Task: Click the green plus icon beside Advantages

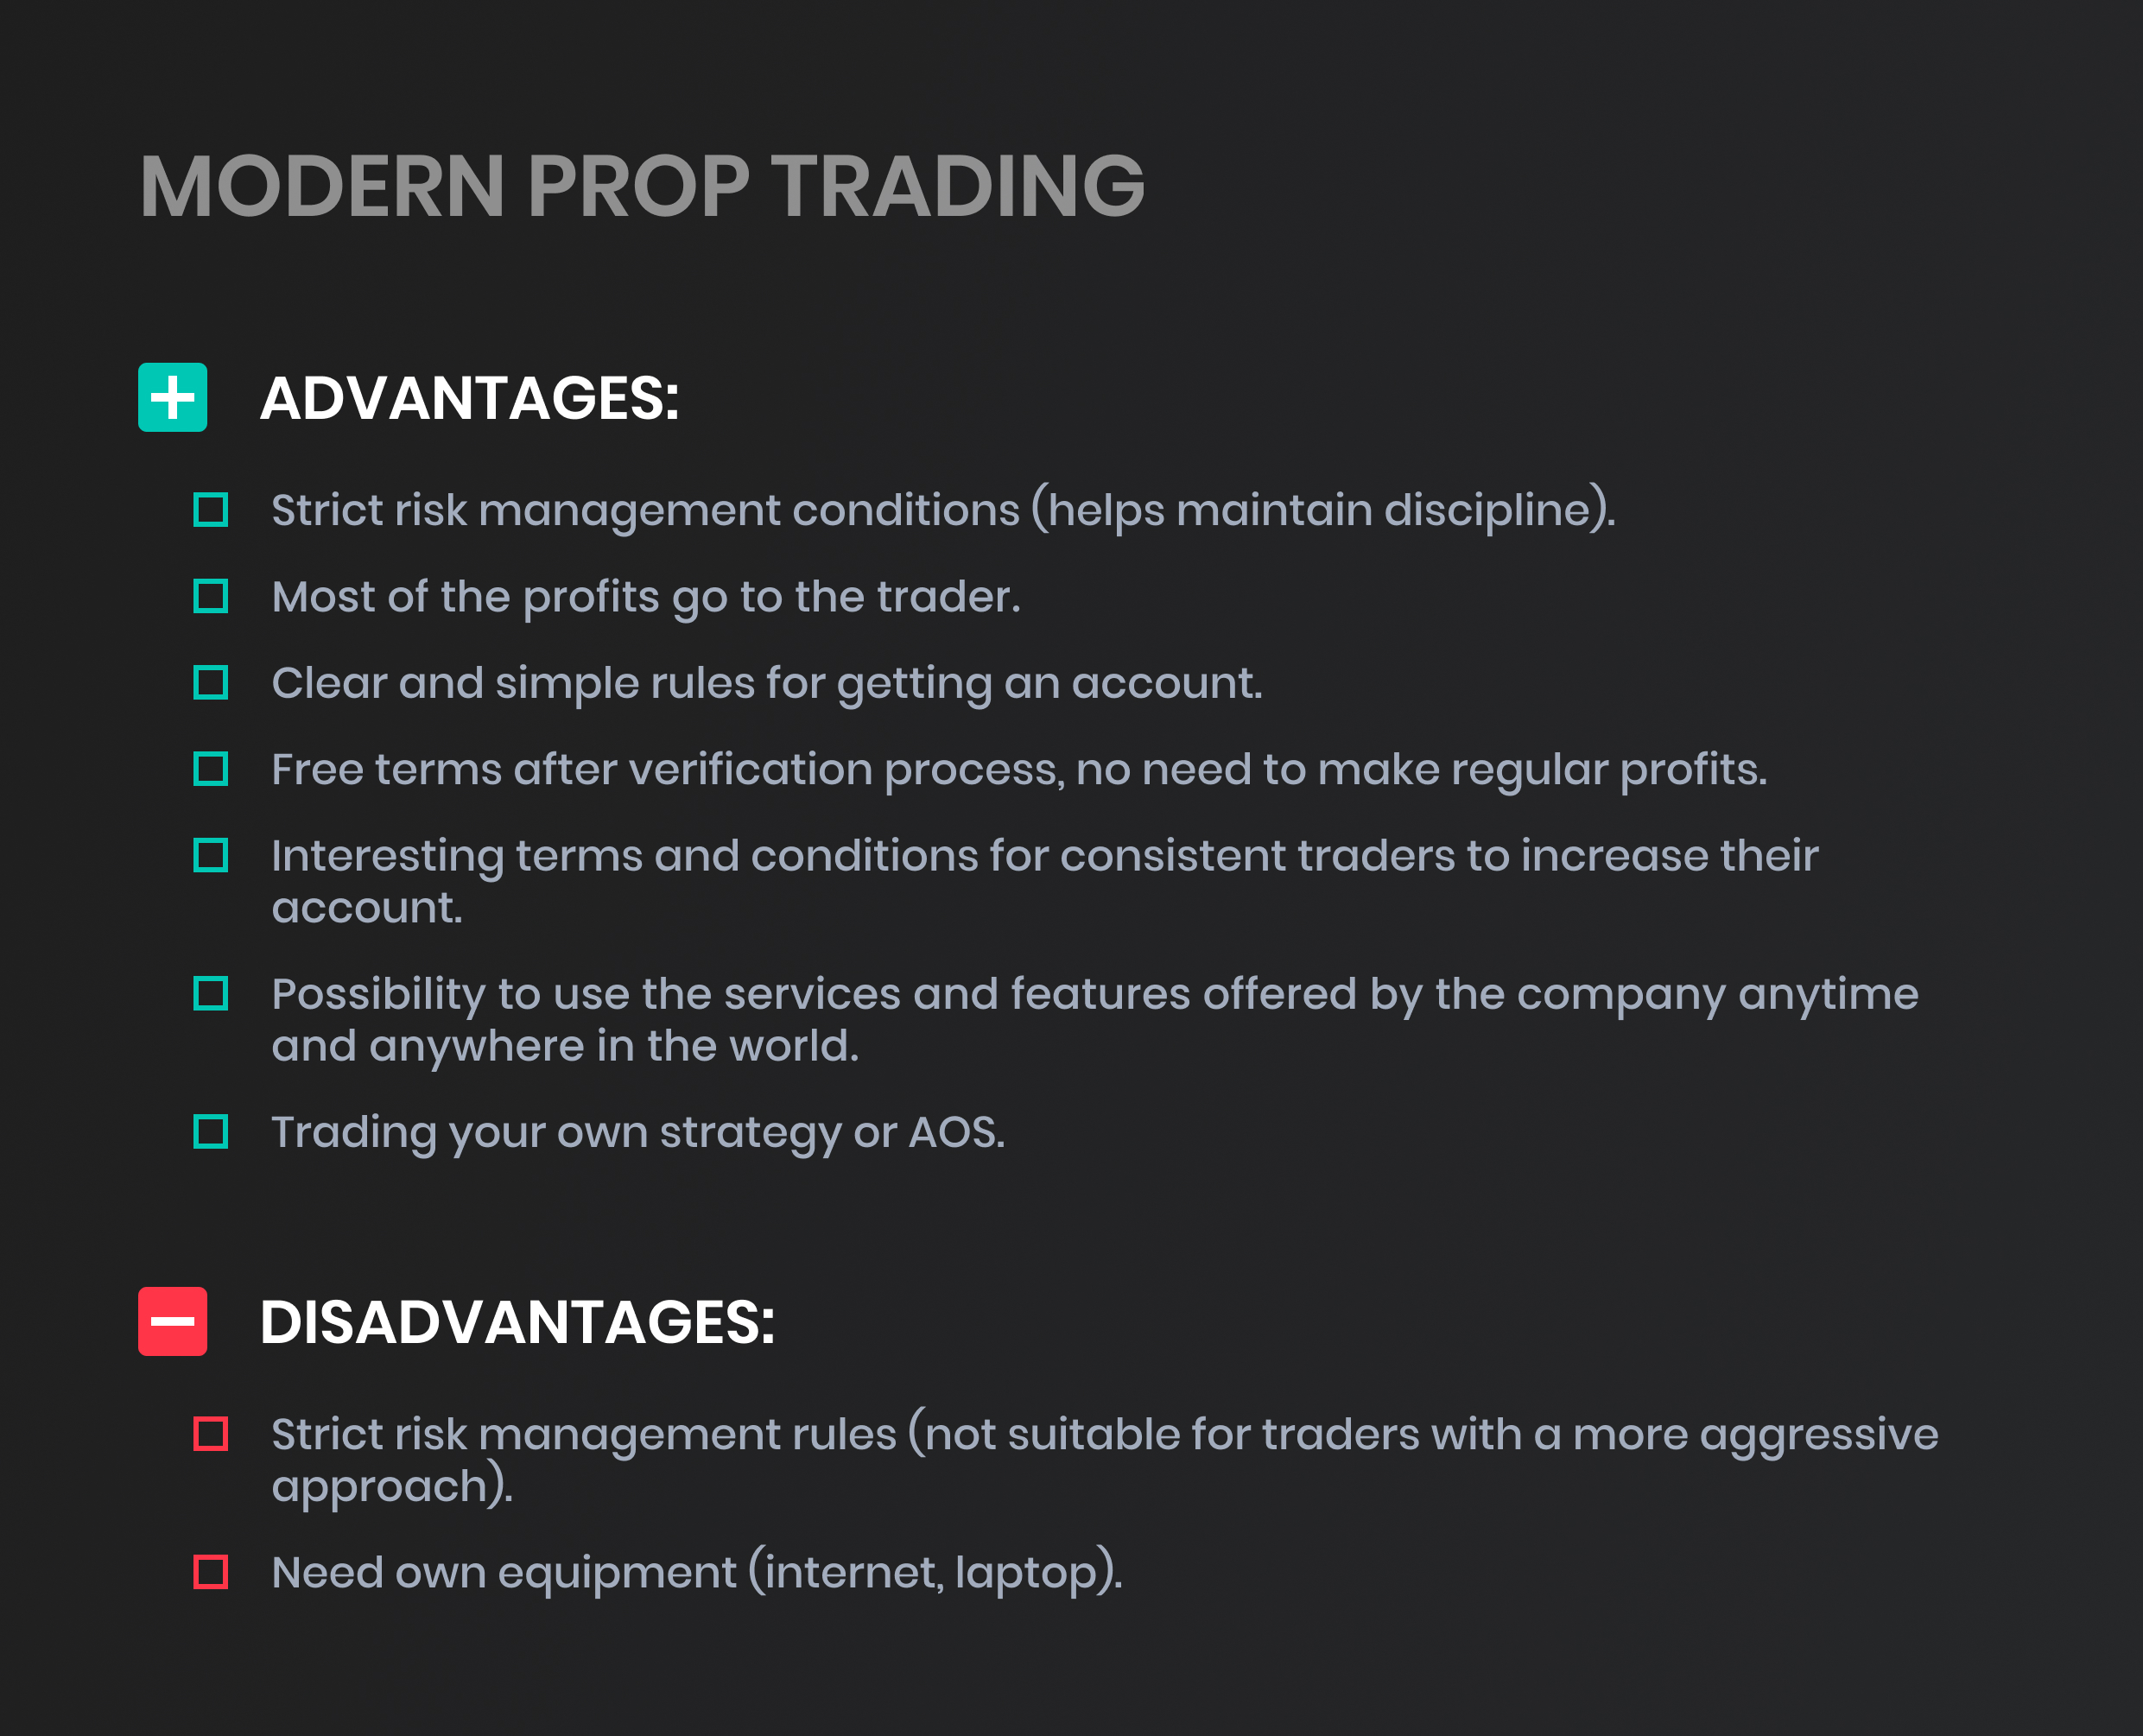Action: tap(172, 397)
